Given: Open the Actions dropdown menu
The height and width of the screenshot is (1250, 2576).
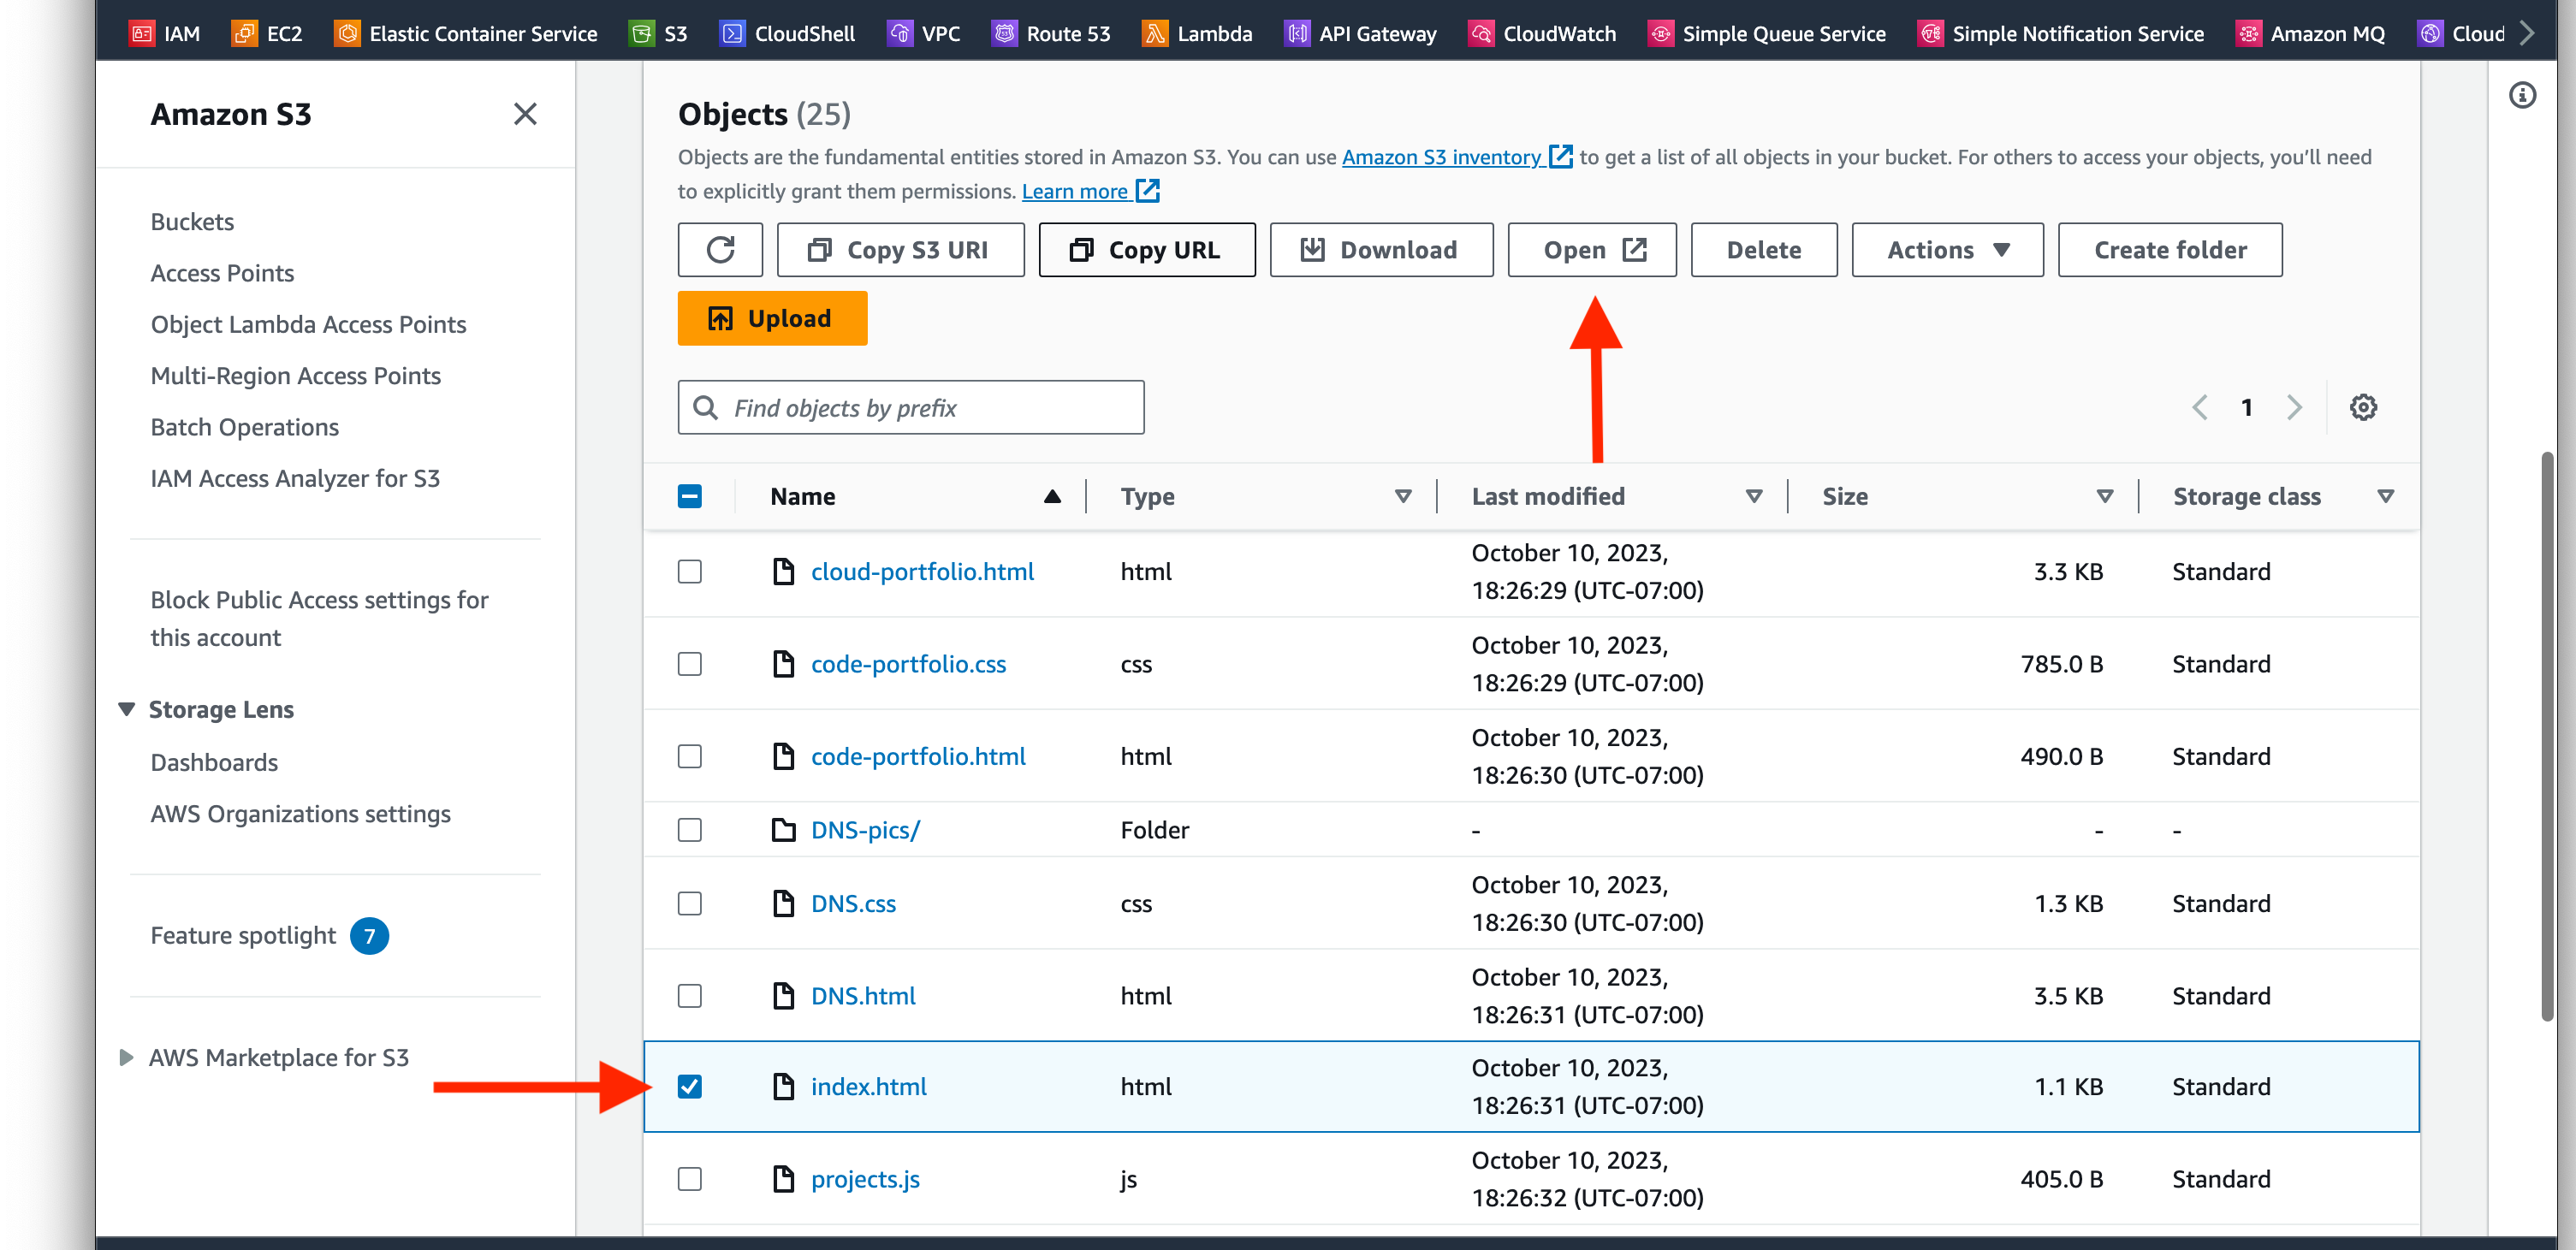Looking at the screenshot, I should coord(1947,249).
